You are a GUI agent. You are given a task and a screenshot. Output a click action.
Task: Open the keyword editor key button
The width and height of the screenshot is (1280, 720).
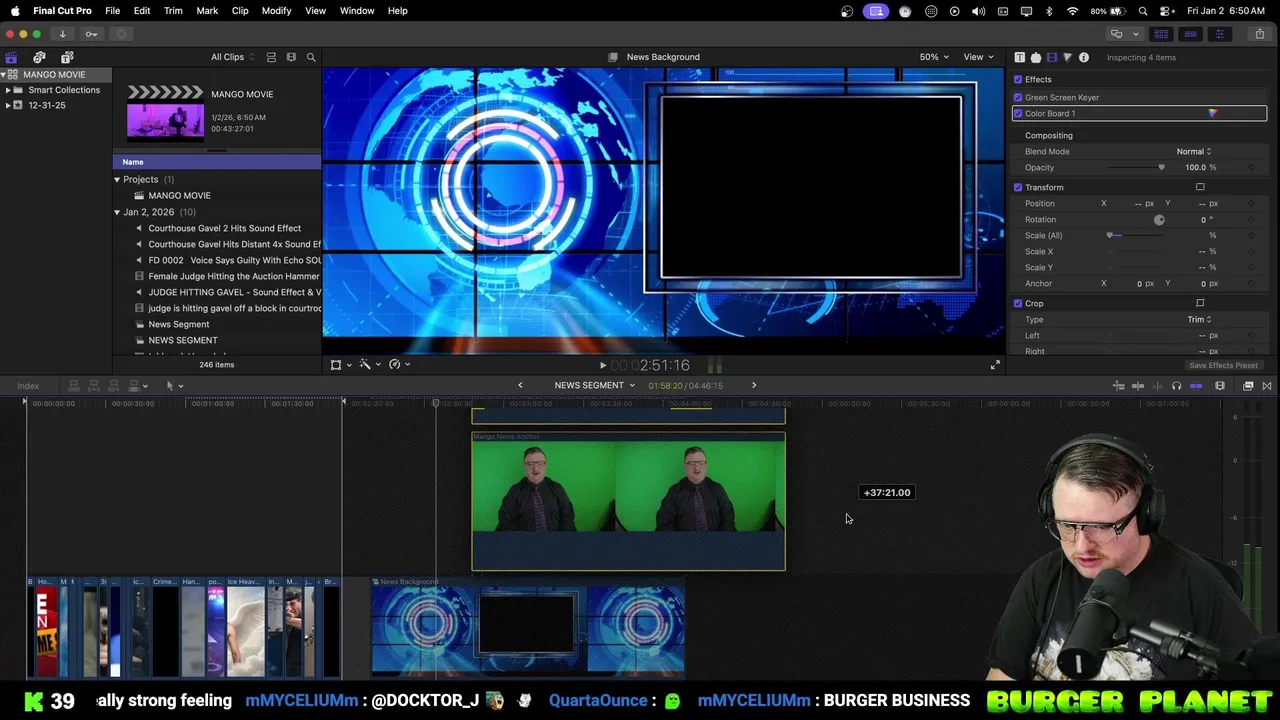[91, 34]
